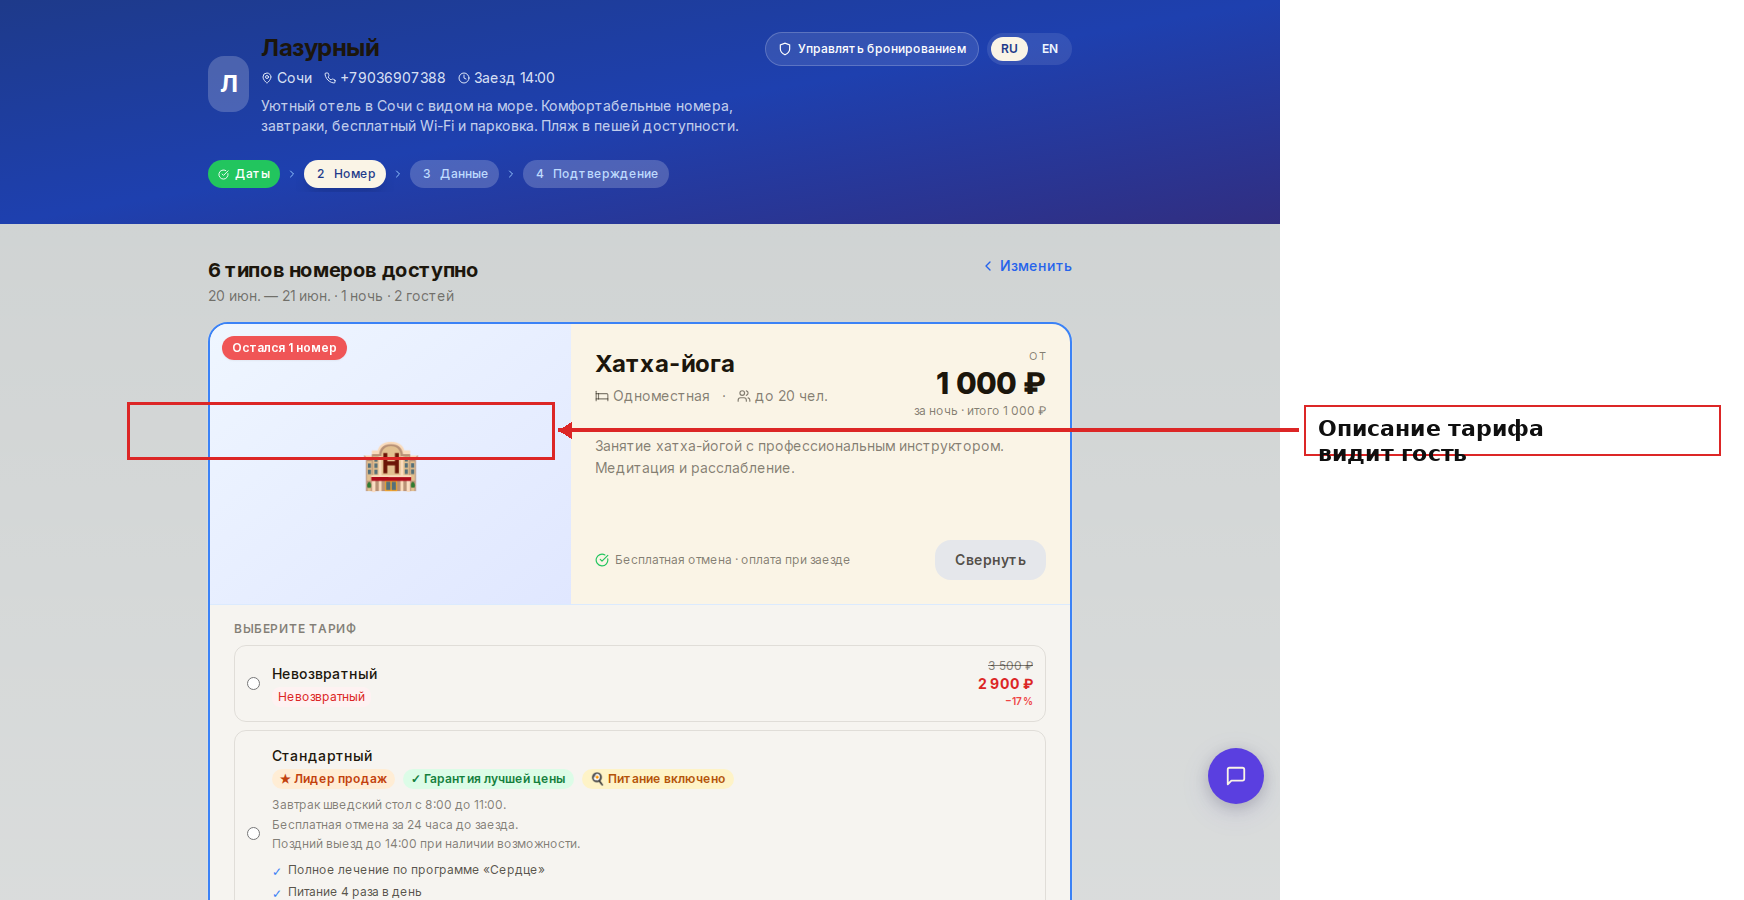Image resolution: width=1744 pixels, height=900 pixels.
Task: Open Управлять бронированием
Action: click(x=872, y=49)
